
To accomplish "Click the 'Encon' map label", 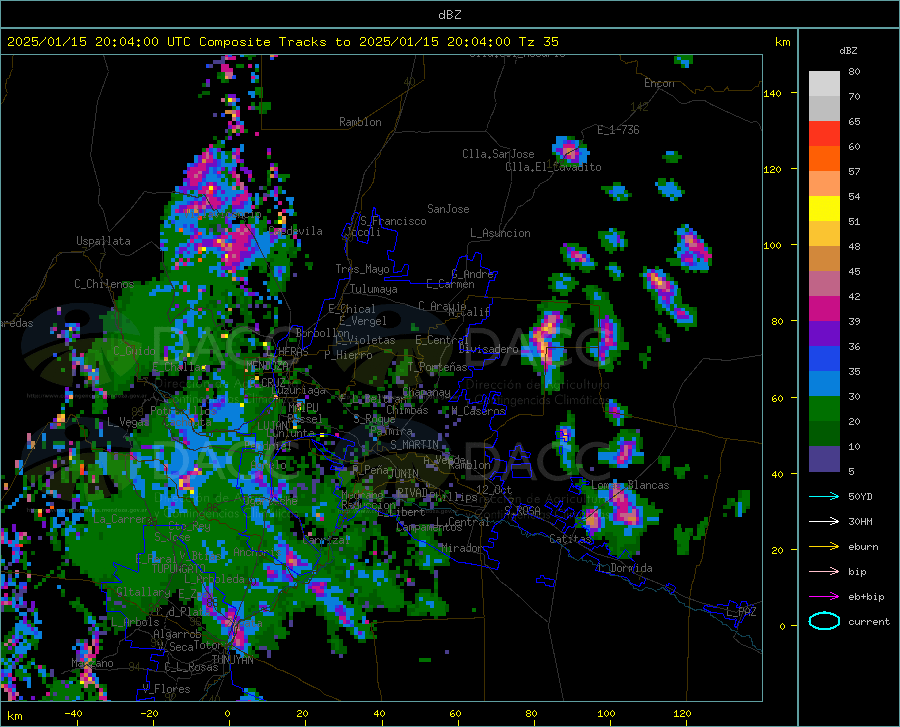I will click(x=659, y=83).
